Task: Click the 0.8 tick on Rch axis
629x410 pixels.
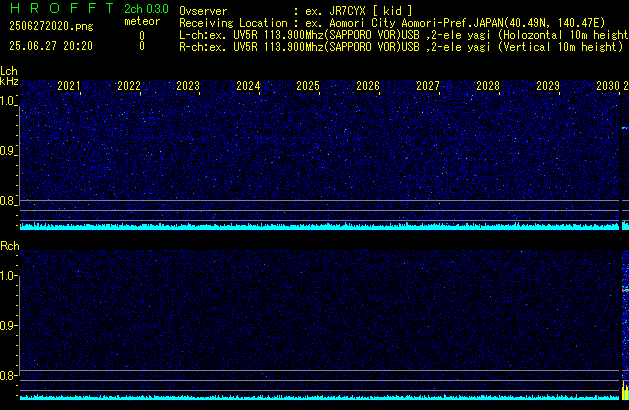Action: 8,375
